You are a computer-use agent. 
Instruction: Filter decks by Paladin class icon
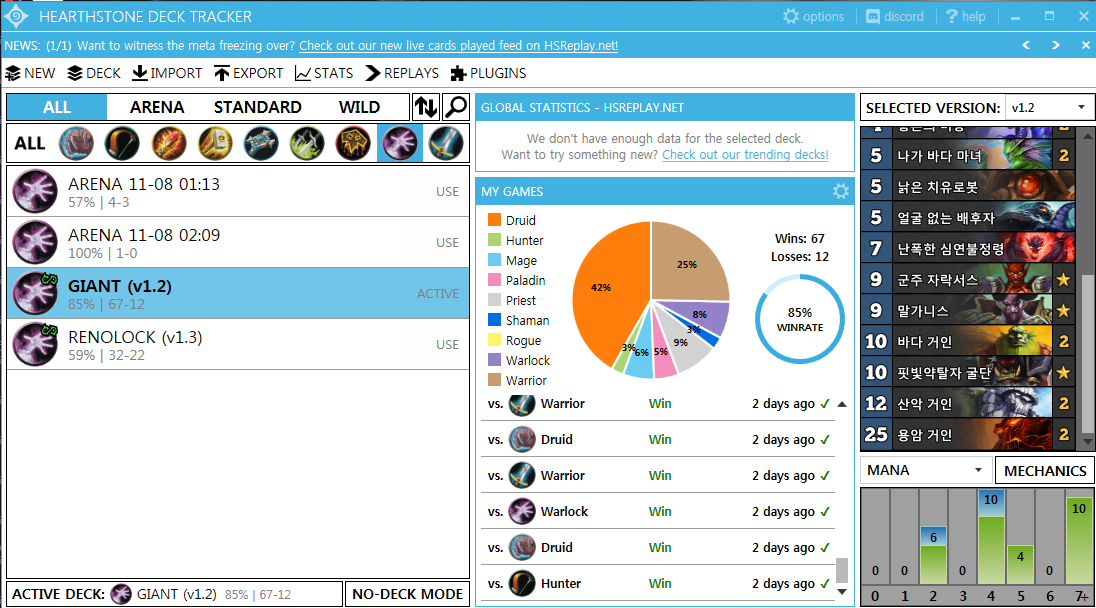coord(215,143)
